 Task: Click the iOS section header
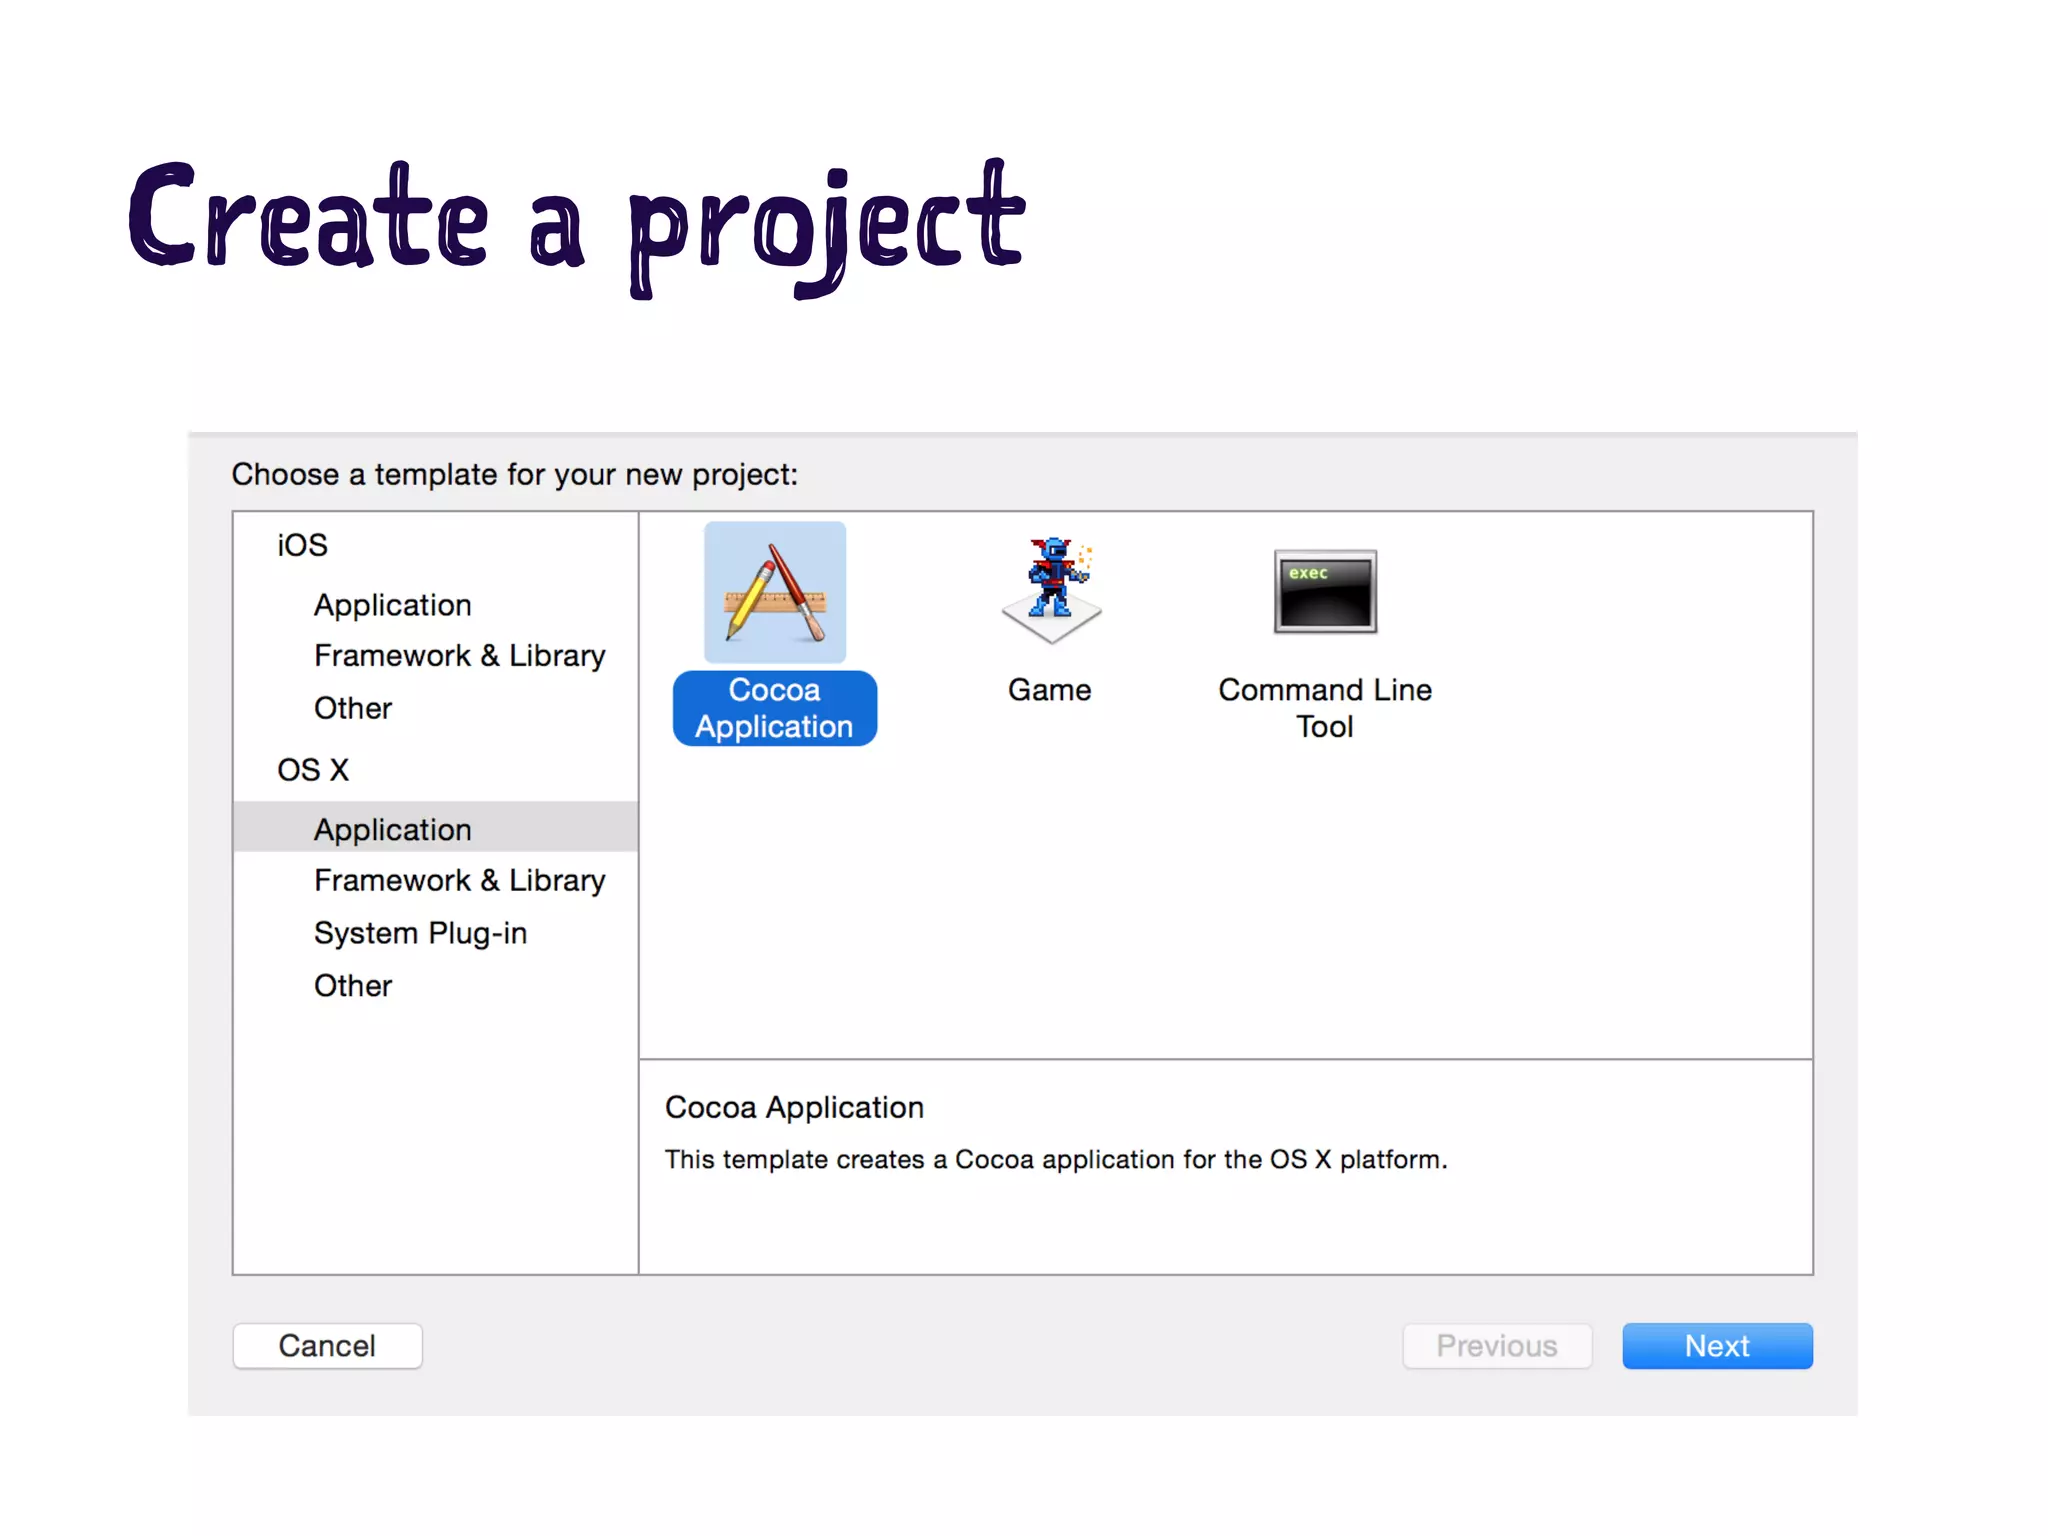302,545
